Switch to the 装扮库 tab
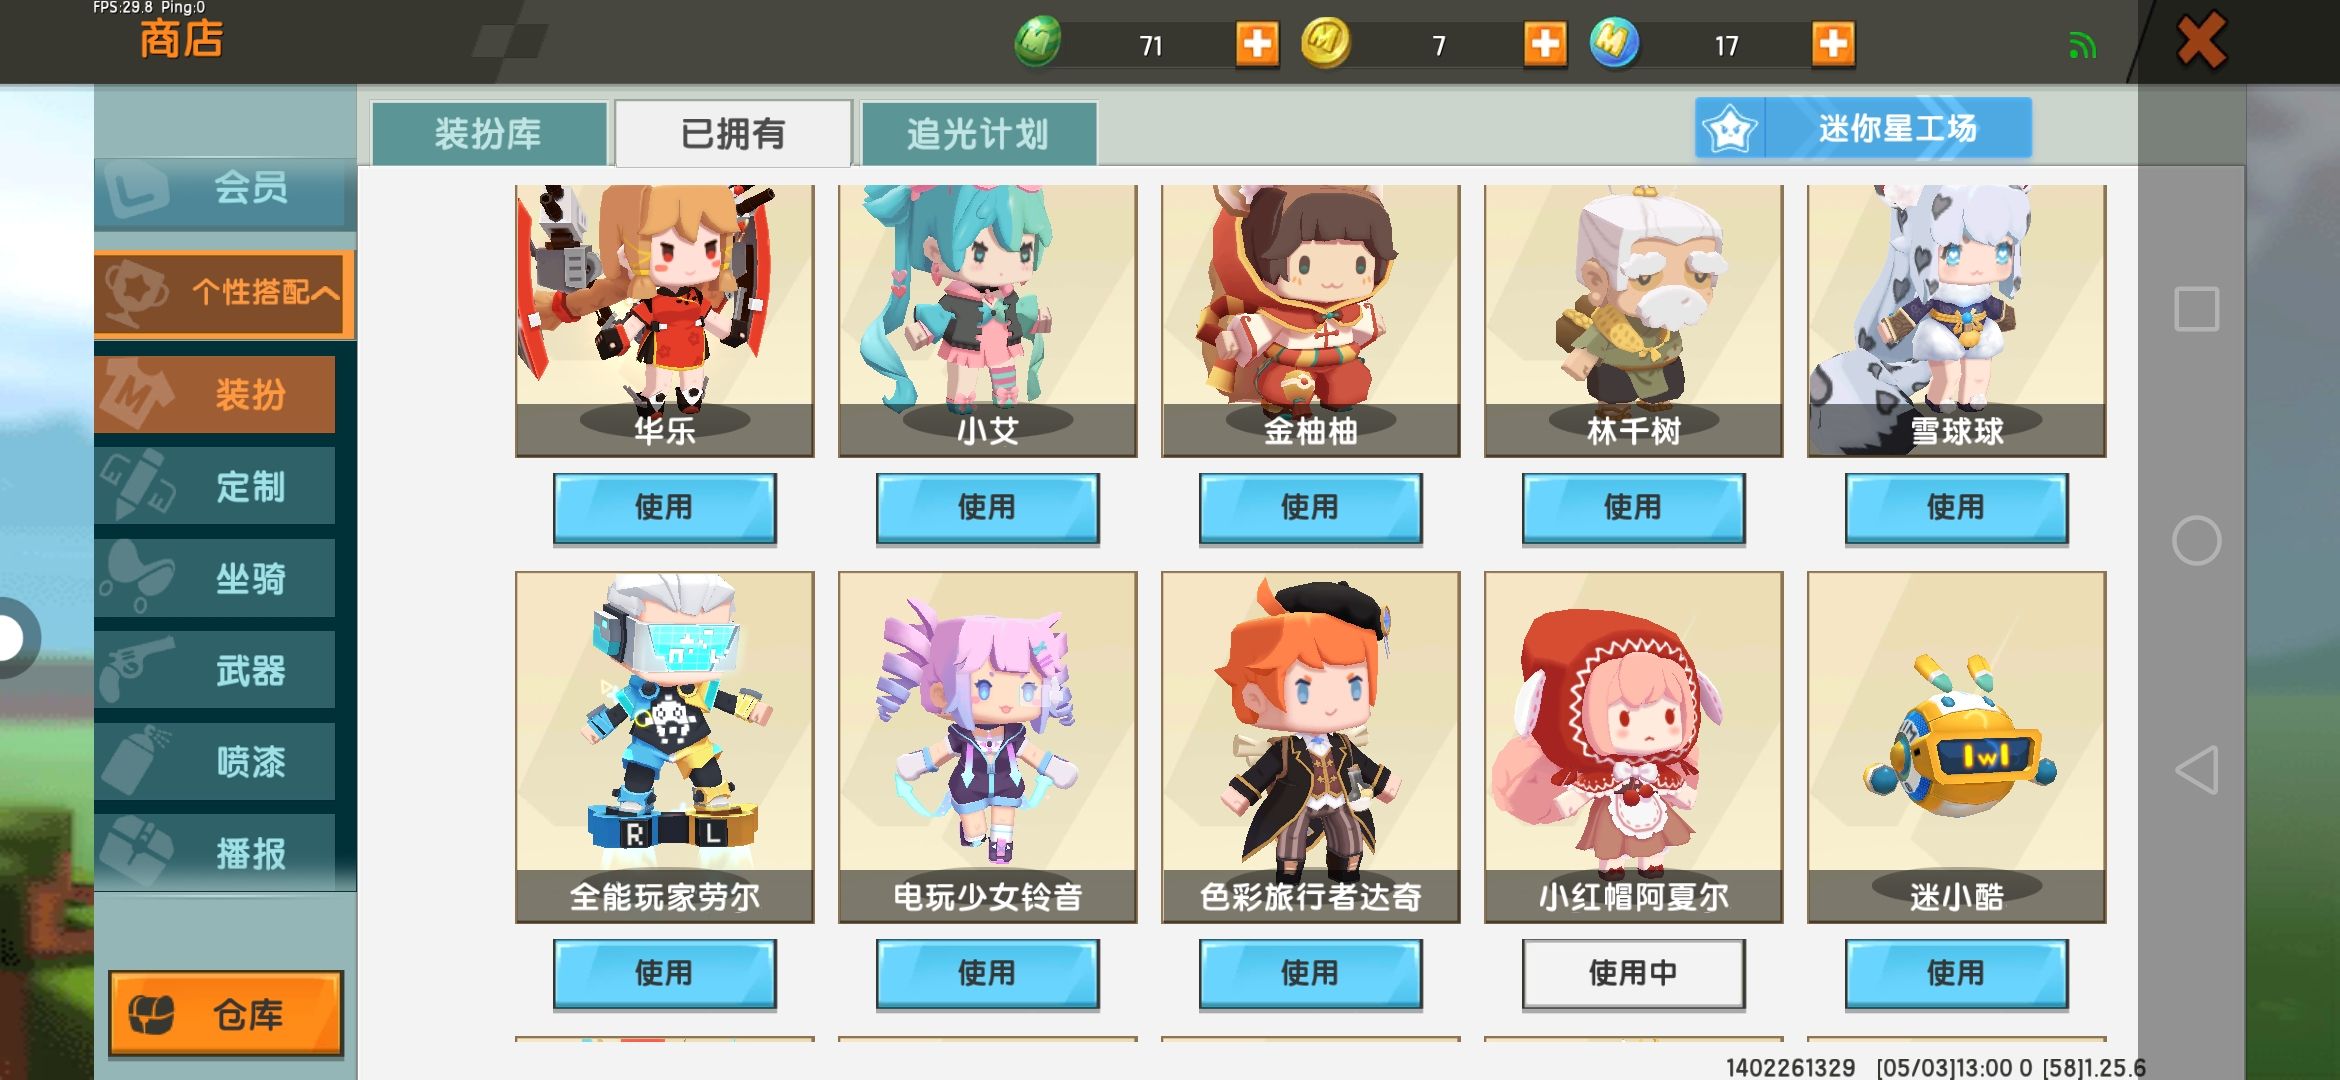 (489, 133)
